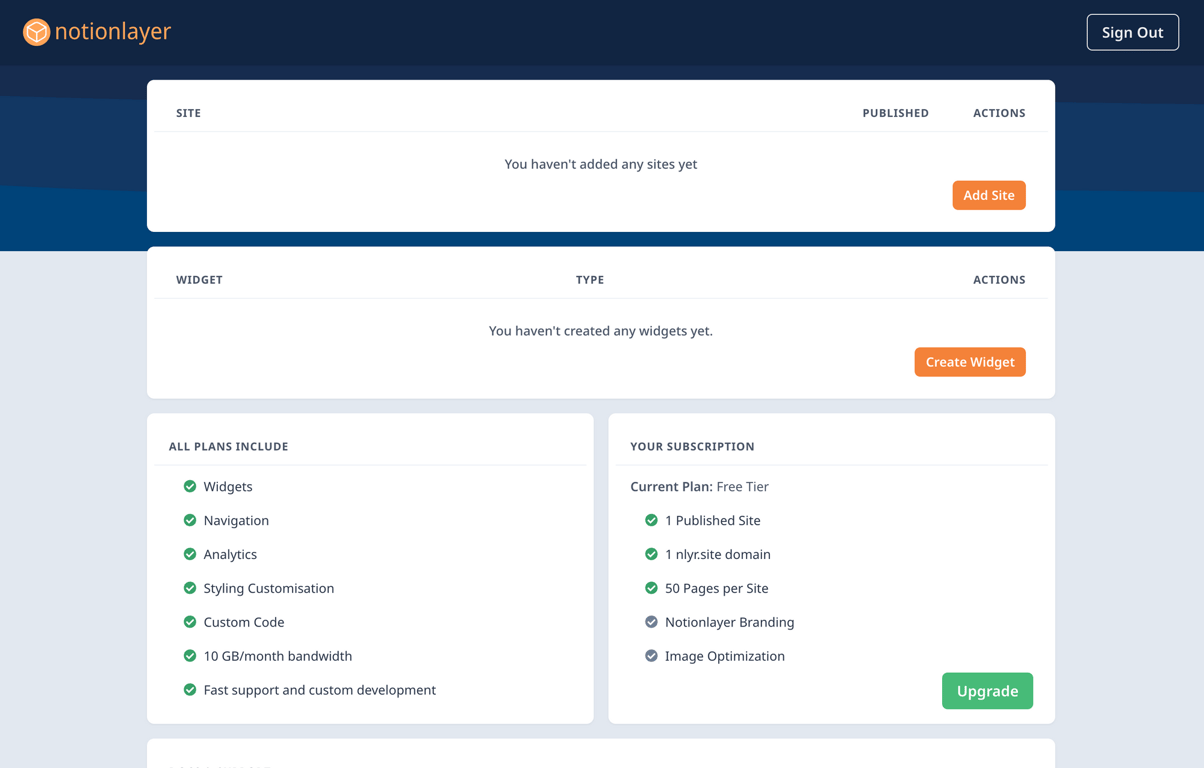
Task: Click the Analytics feature text
Action: 230,555
